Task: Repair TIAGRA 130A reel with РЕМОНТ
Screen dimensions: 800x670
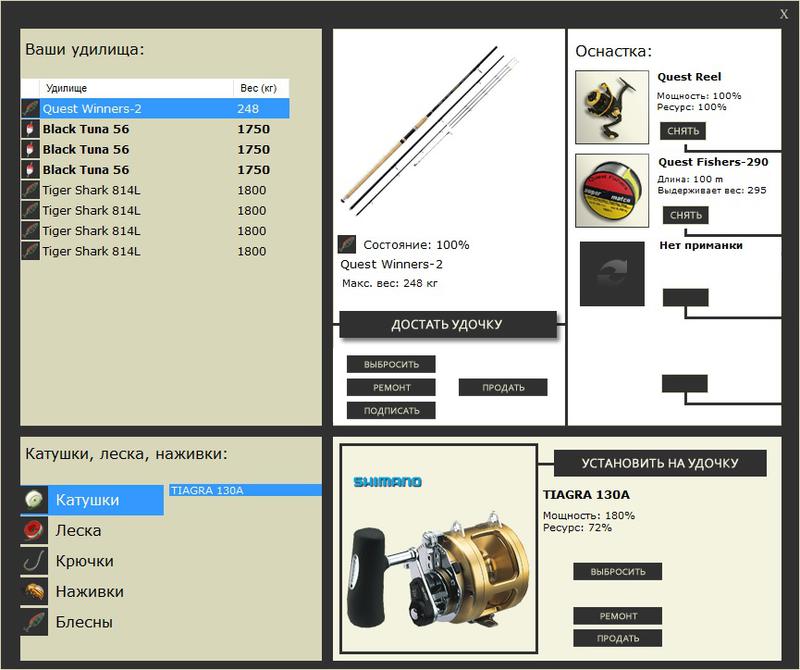Action: coord(618,616)
